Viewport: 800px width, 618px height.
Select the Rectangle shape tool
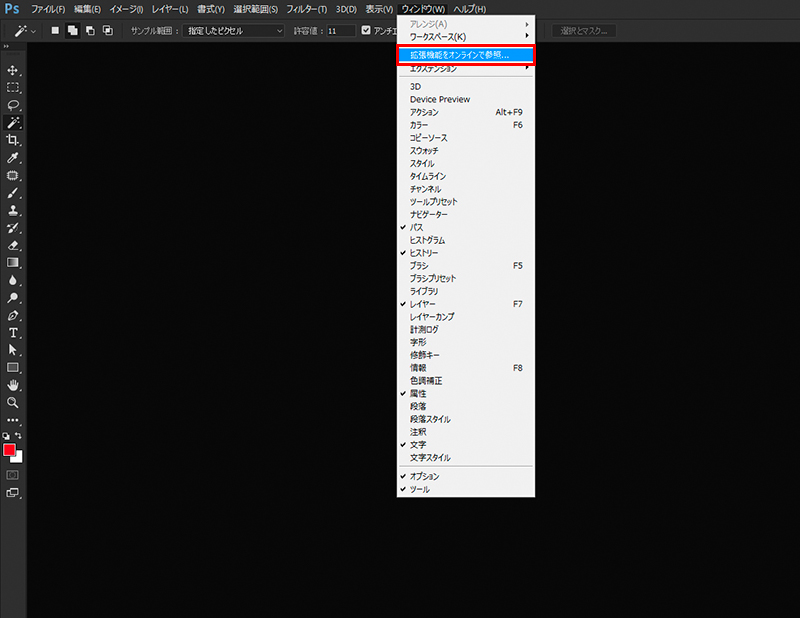pos(13,367)
